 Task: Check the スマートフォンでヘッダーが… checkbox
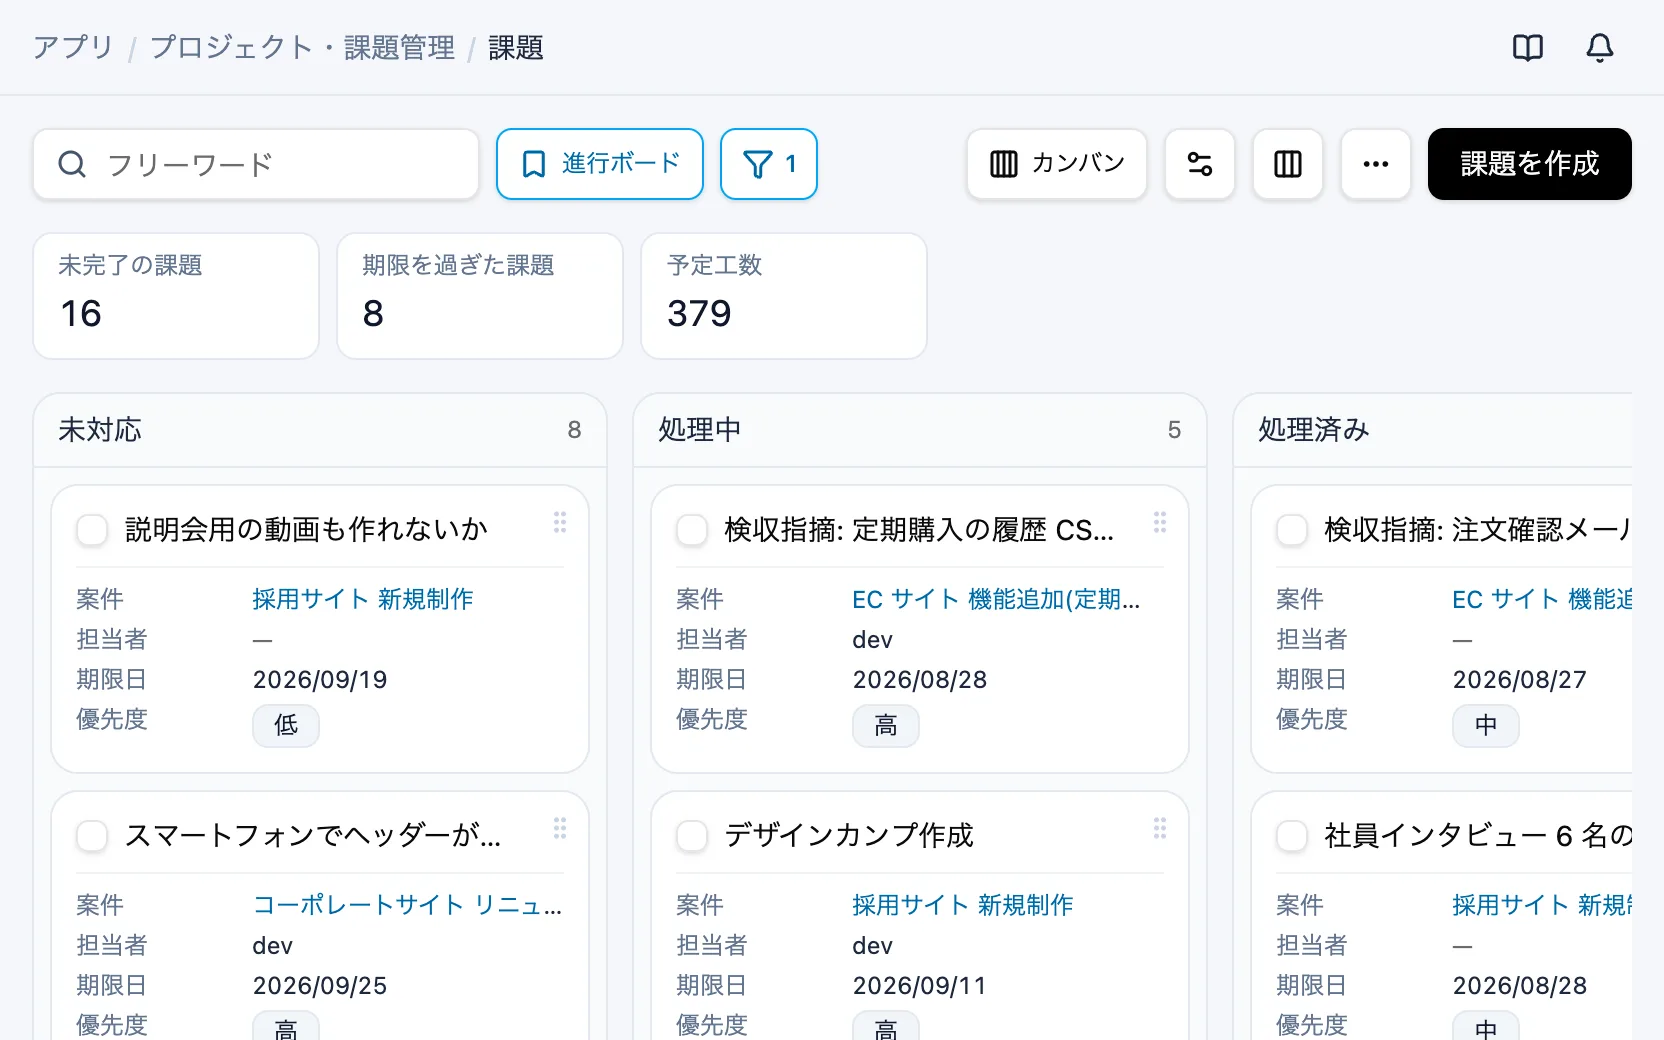pos(92,836)
